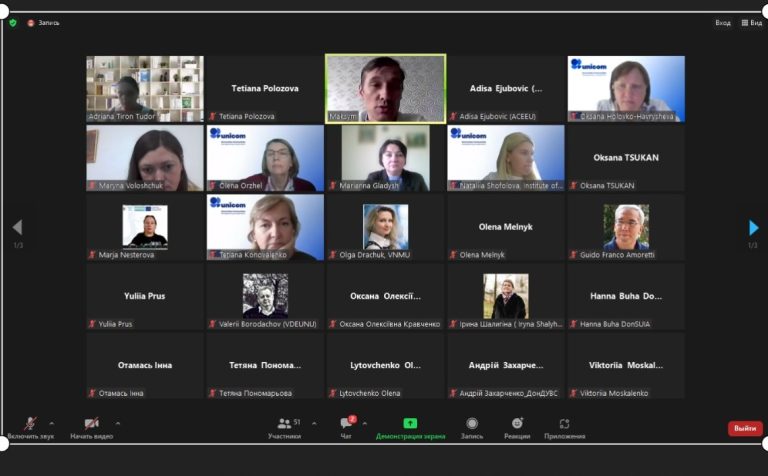Unmute microphone with Включить звук button
768x476 pixels.
(30, 428)
